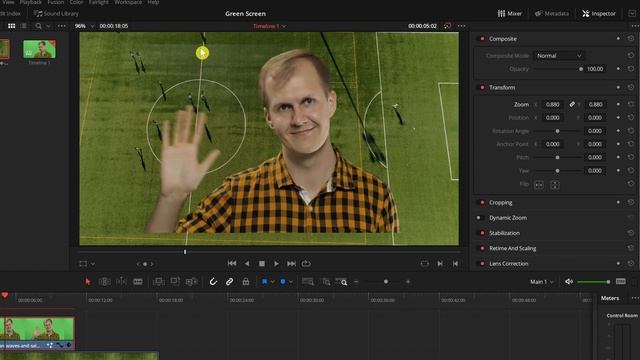Viewport: 640px width, 360px height.
Task: Select the green screen clip on the timeline
Action: click(37, 333)
